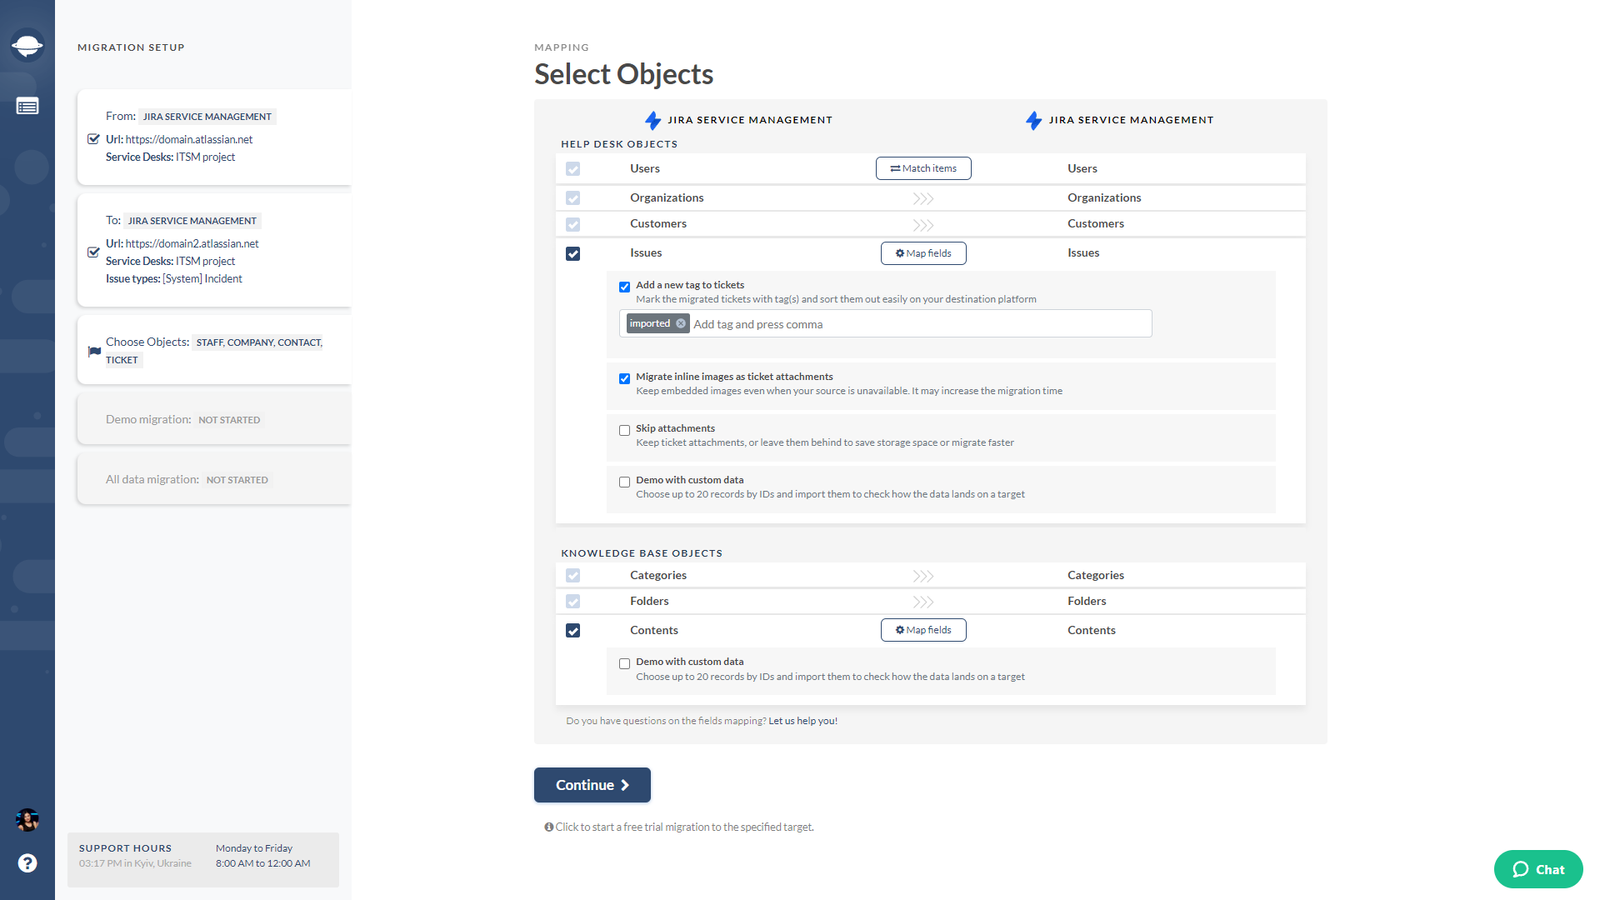Screen dimensions: 1600x900
Task: Click the 'imported' tag chip
Action: click(657, 323)
